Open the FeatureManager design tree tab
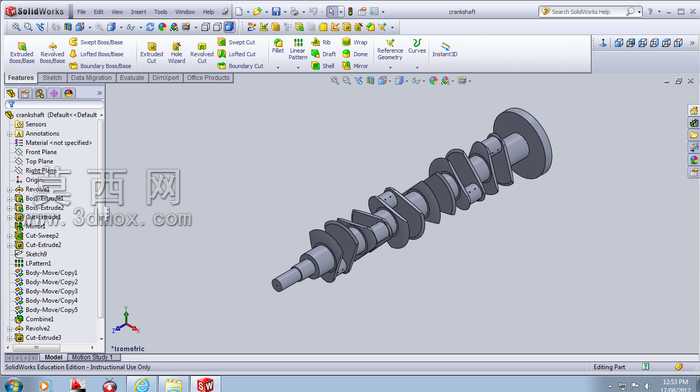The width and height of the screenshot is (700, 392). click(11, 93)
